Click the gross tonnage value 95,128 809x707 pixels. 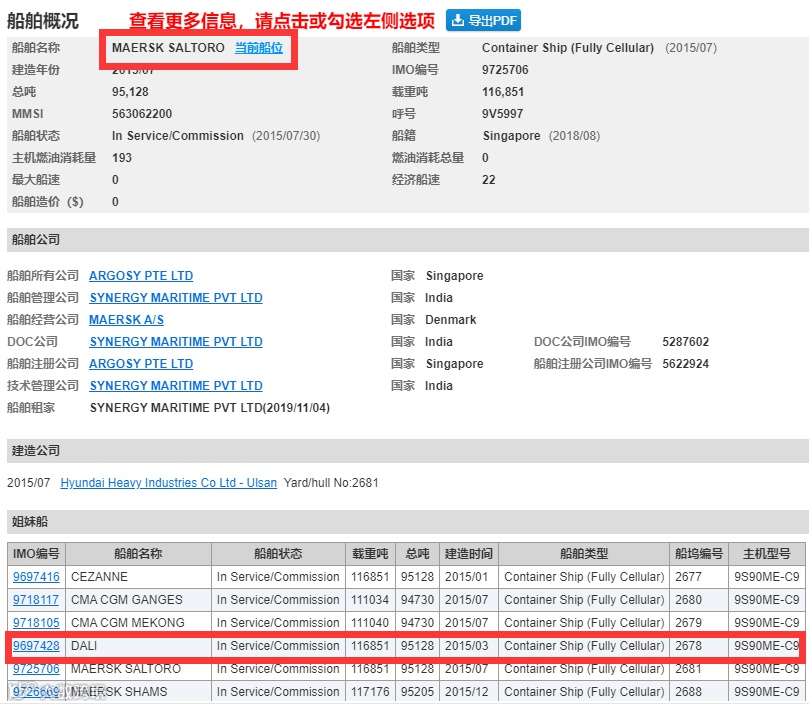pyautogui.click(x=130, y=92)
